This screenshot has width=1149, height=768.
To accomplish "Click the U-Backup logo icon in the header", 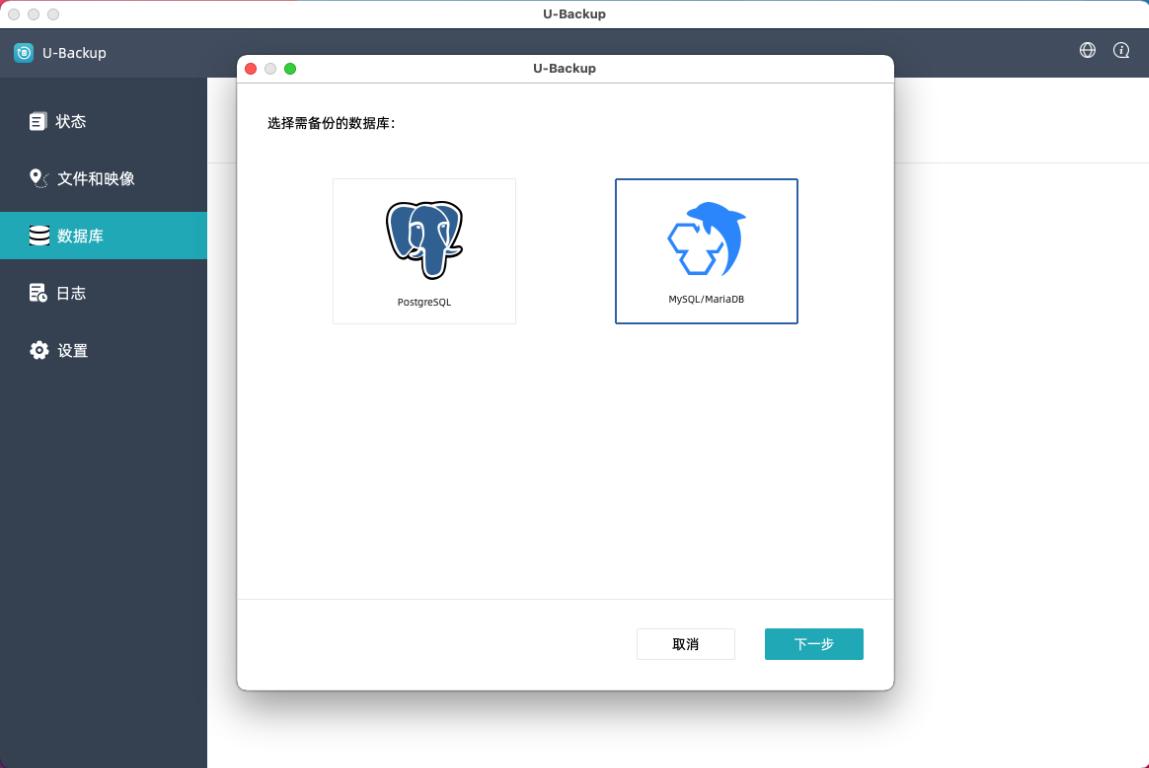I will 24,53.
